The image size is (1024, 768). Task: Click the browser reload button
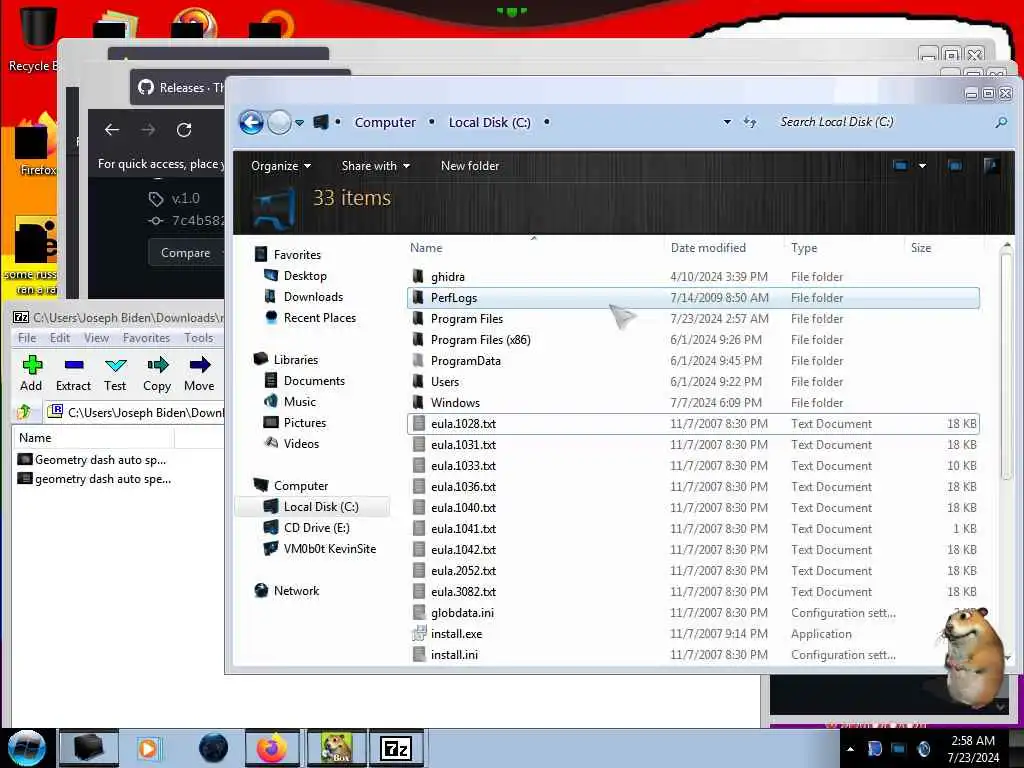tap(184, 130)
